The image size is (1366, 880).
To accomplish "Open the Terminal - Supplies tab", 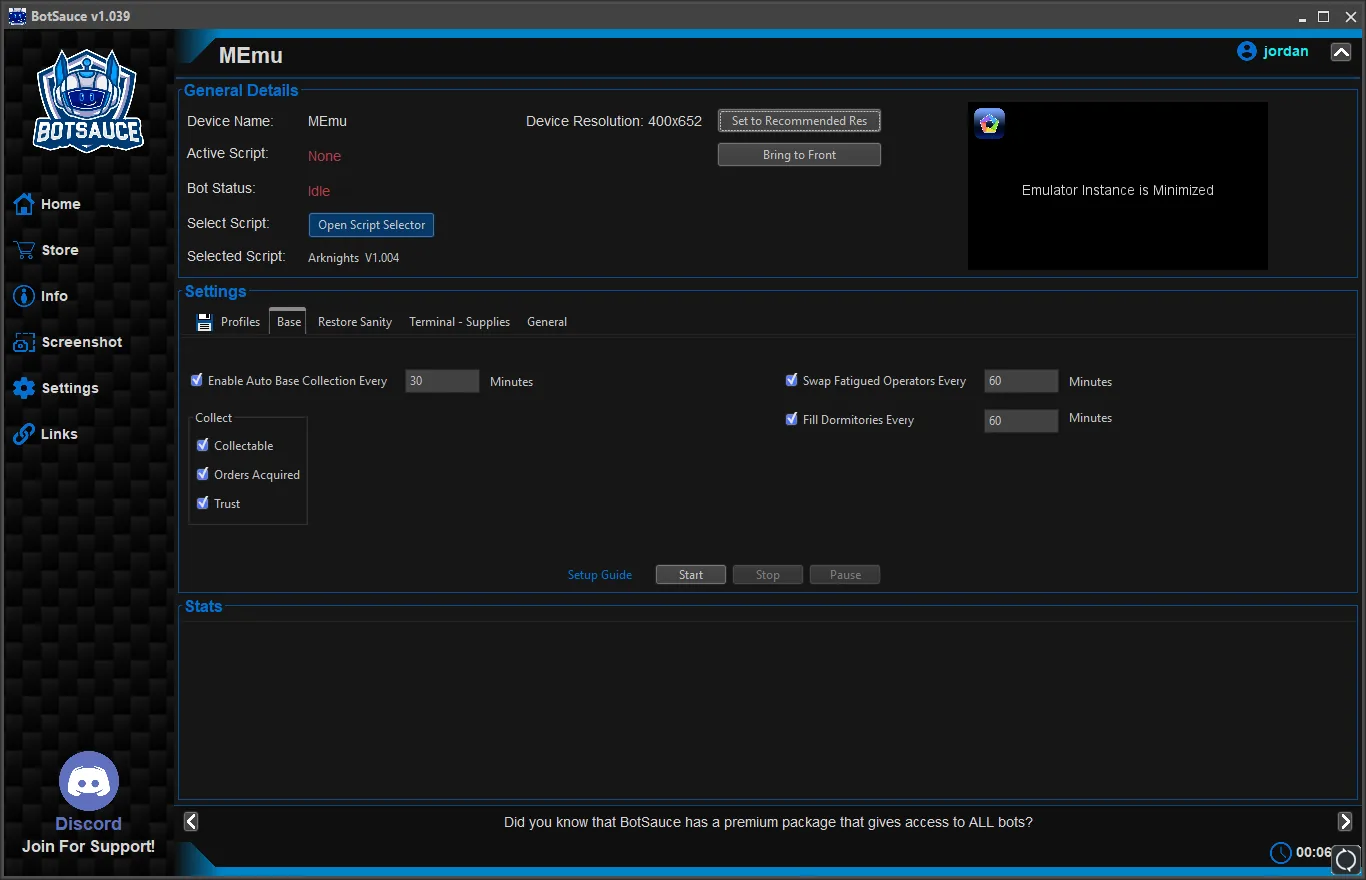I will [459, 322].
